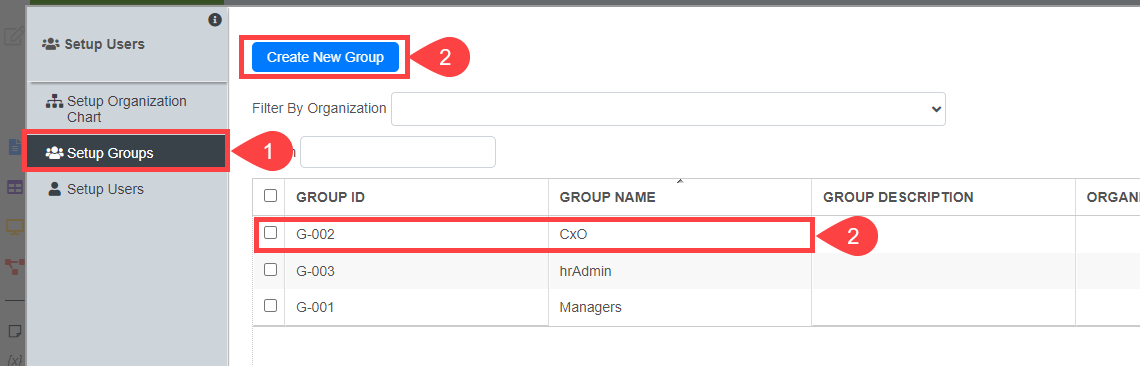
Task: Sort the table by GROUP NAME
Action: click(607, 197)
